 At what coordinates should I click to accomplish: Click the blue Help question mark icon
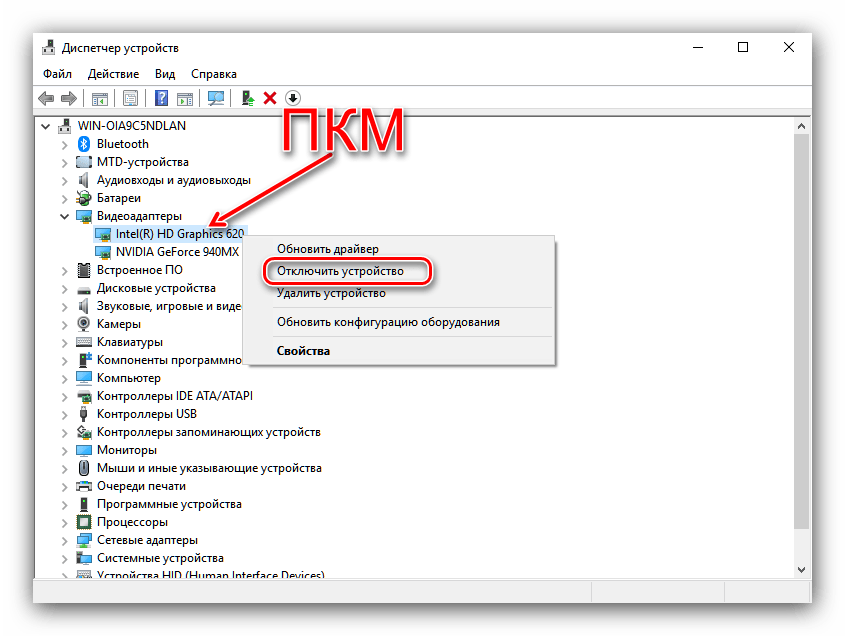click(161, 98)
